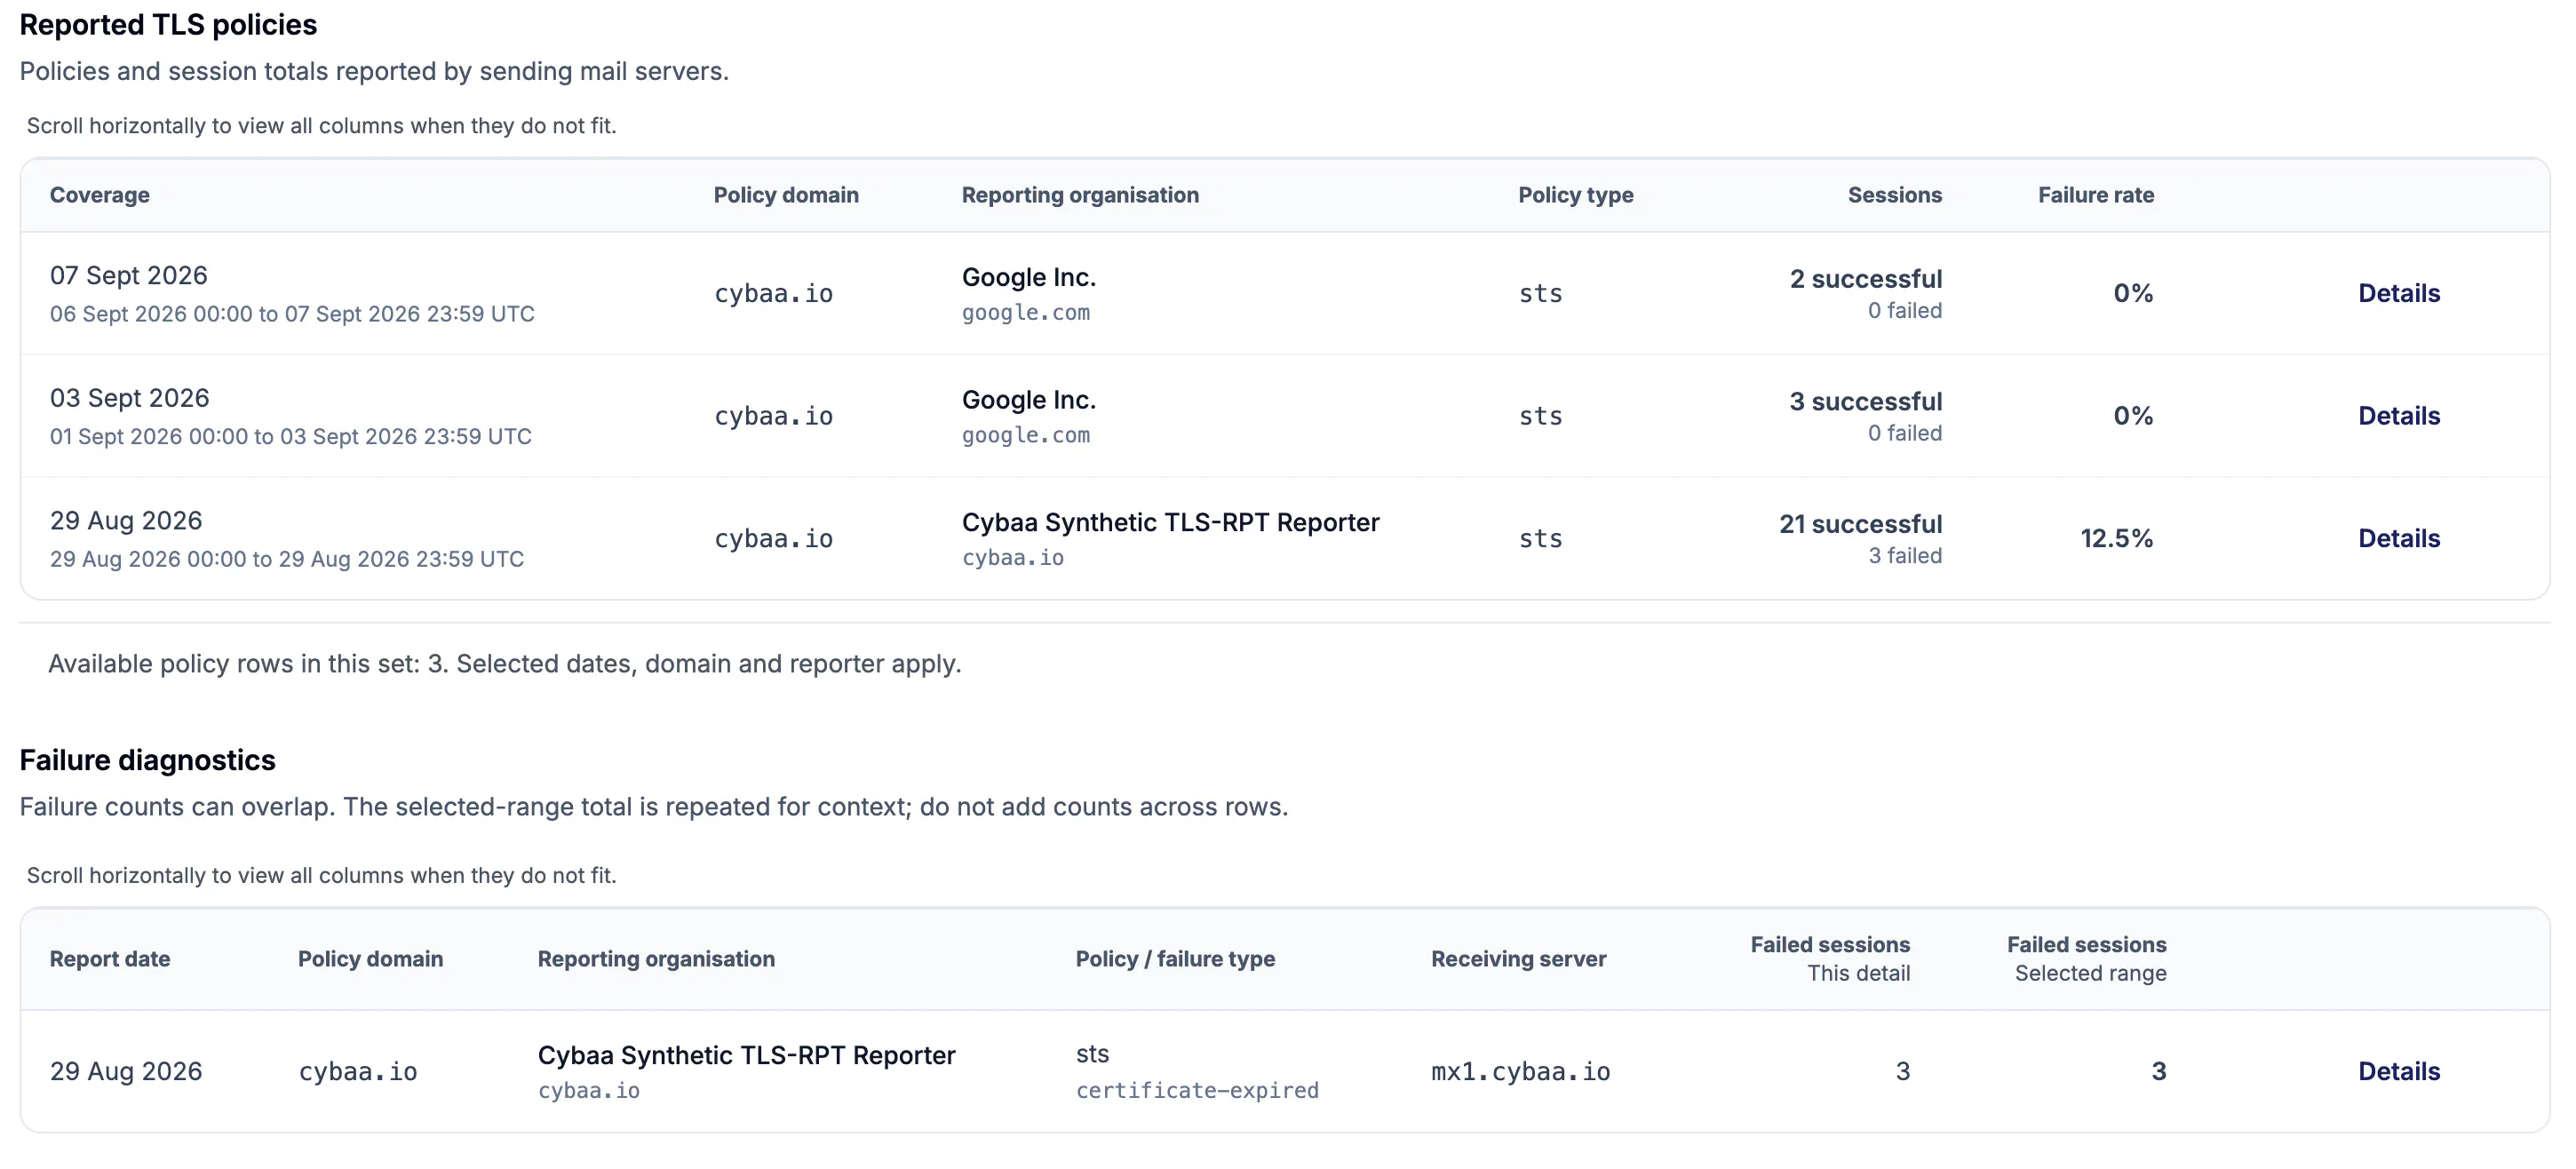The image size is (2576, 1169).
Task: Click the 'Failed sessions This detail' header
Action: point(1830,959)
